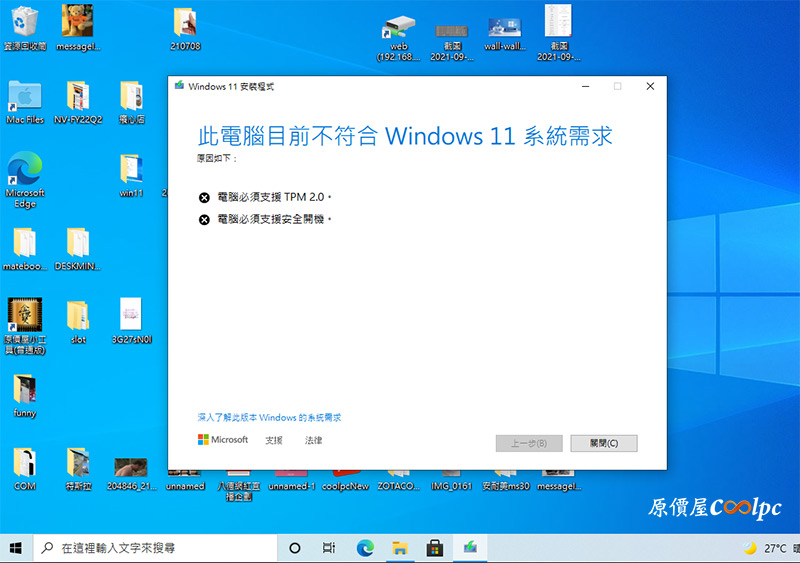Screen dimensions: 800x563
Task: Select the teddy bear messageI image icon
Action: [x=78, y=28]
